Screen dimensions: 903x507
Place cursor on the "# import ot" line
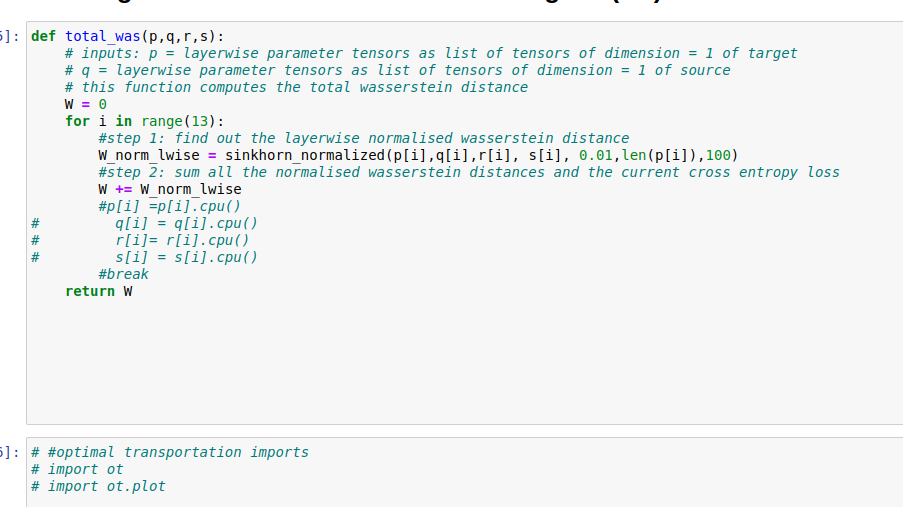(77, 469)
